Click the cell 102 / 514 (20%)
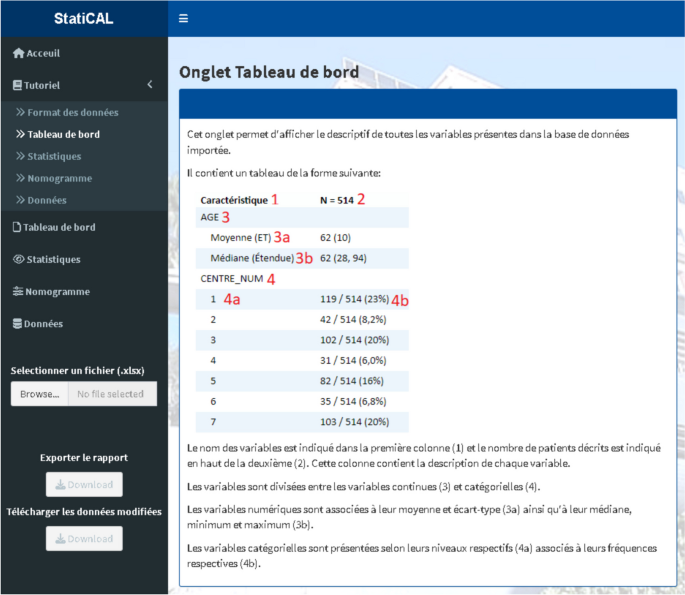685x595 pixels. [354, 340]
